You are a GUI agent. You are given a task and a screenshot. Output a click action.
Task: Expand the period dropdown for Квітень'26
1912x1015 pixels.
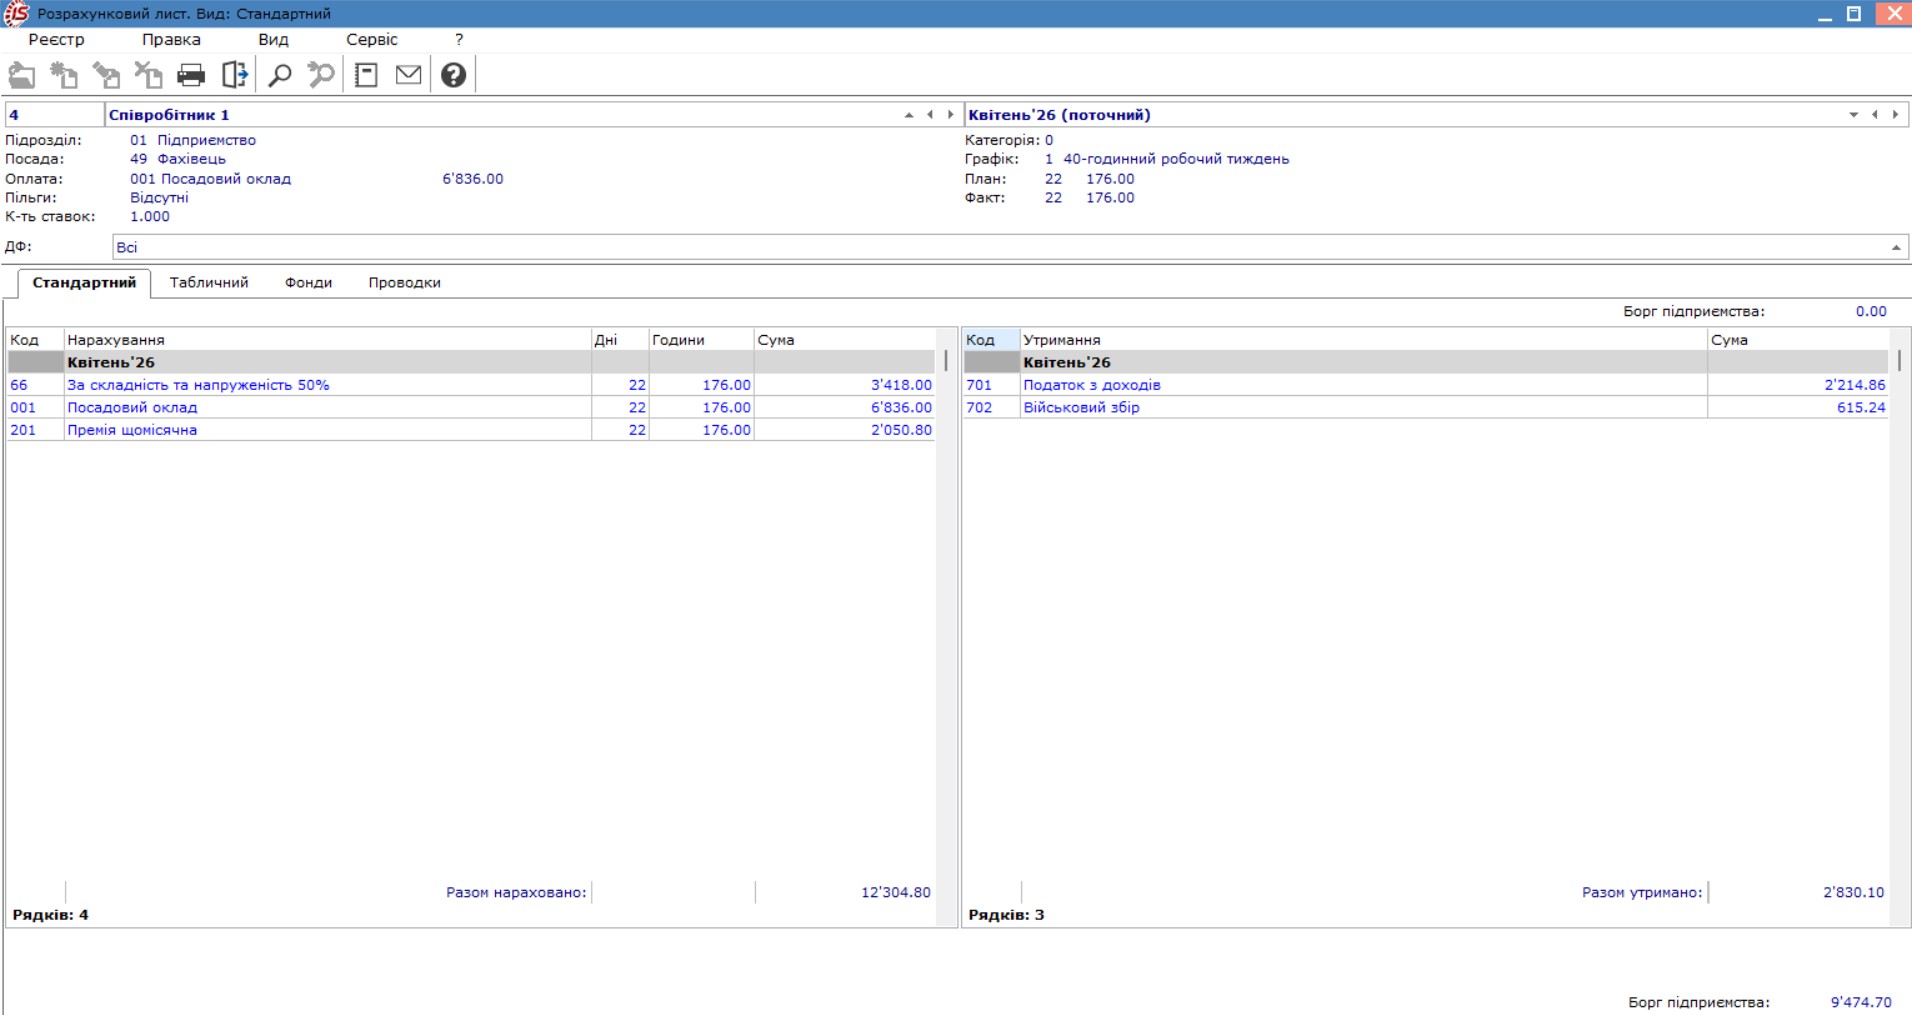click(1853, 115)
